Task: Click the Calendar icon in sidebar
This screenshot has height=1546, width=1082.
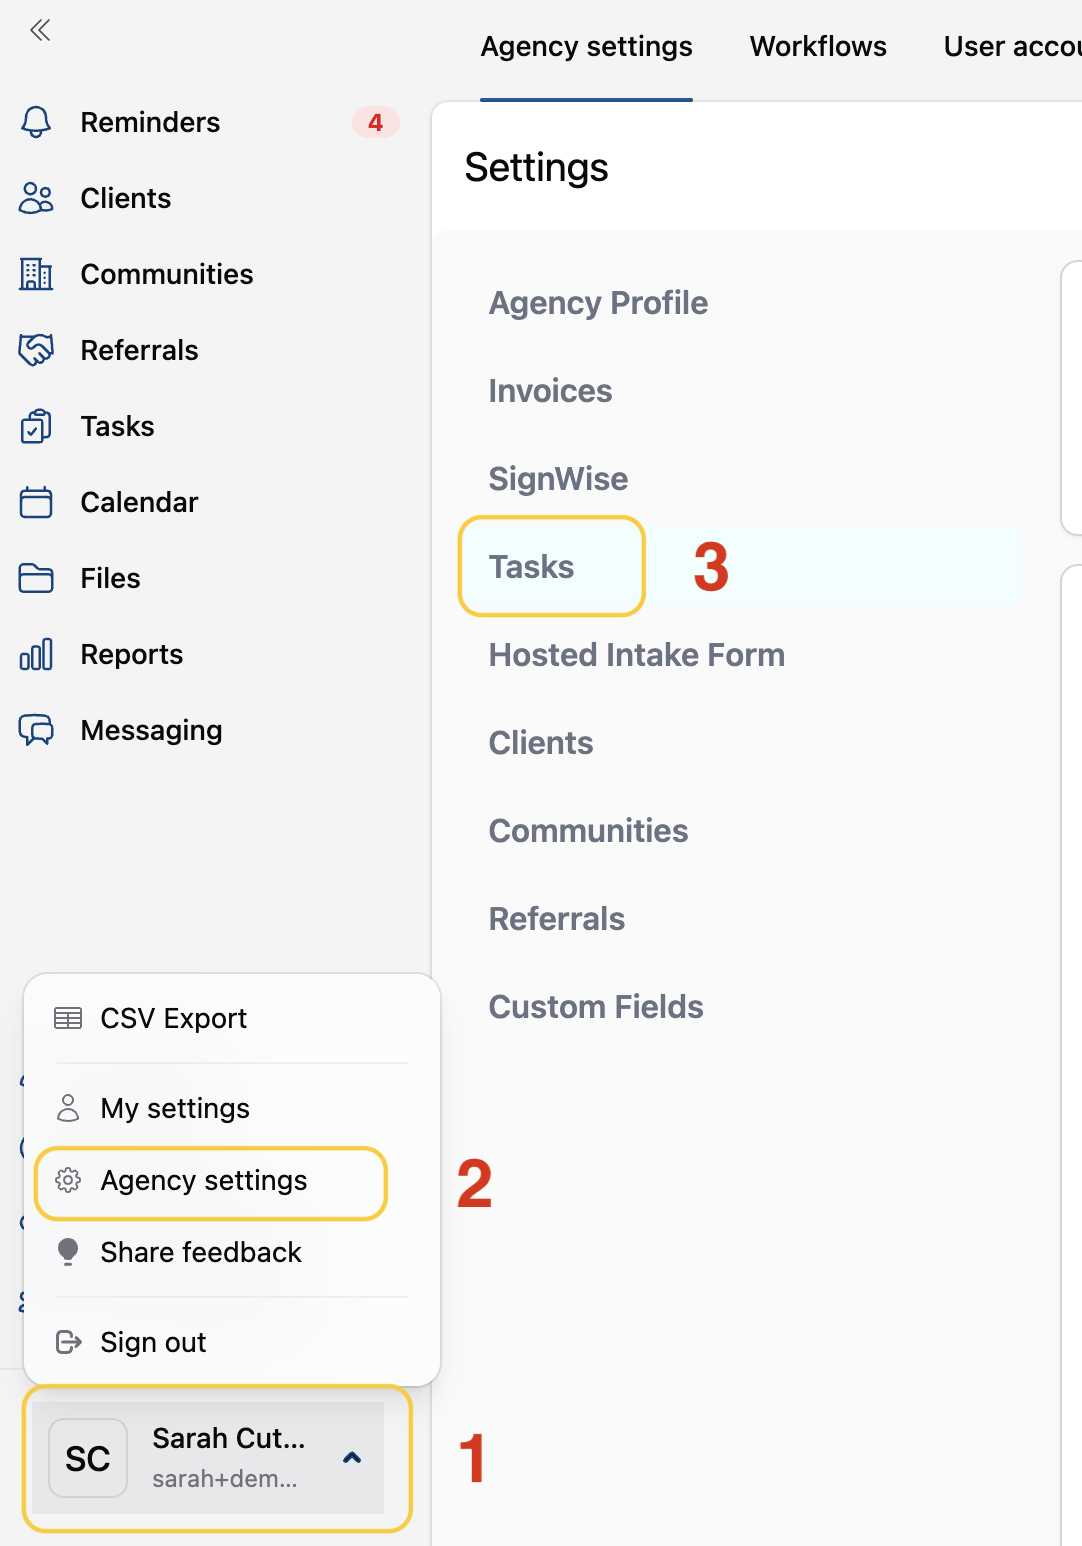Action: pos(36,502)
